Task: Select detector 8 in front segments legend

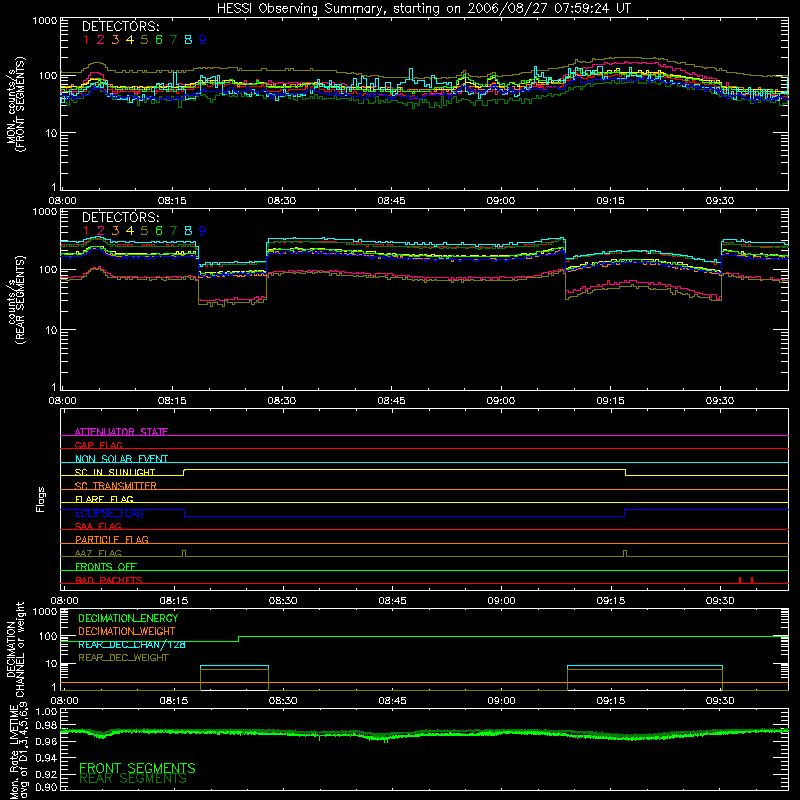Action: pyautogui.click(x=188, y=40)
